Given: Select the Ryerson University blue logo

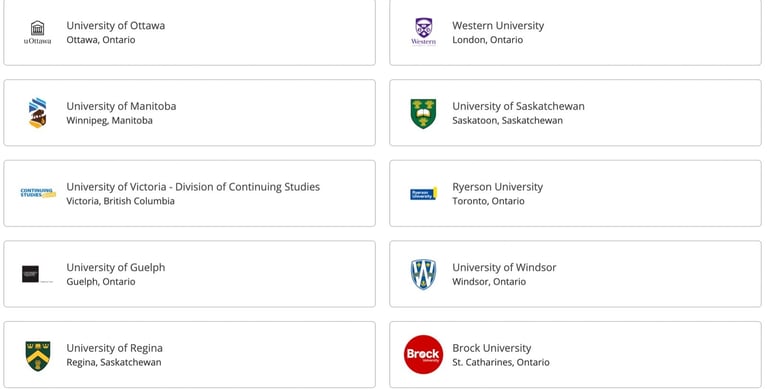Looking at the screenshot, I should tap(423, 194).
